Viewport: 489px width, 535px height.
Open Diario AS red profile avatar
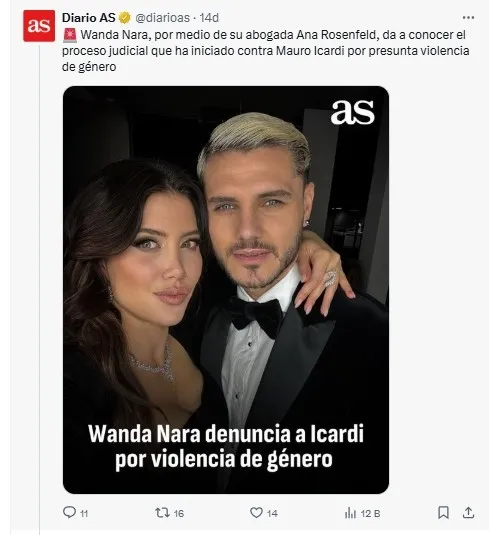(39, 26)
